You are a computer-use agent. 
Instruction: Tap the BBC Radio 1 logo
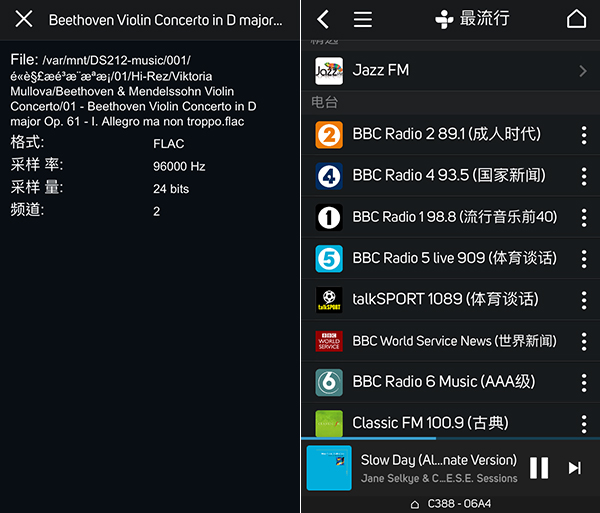click(329, 218)
